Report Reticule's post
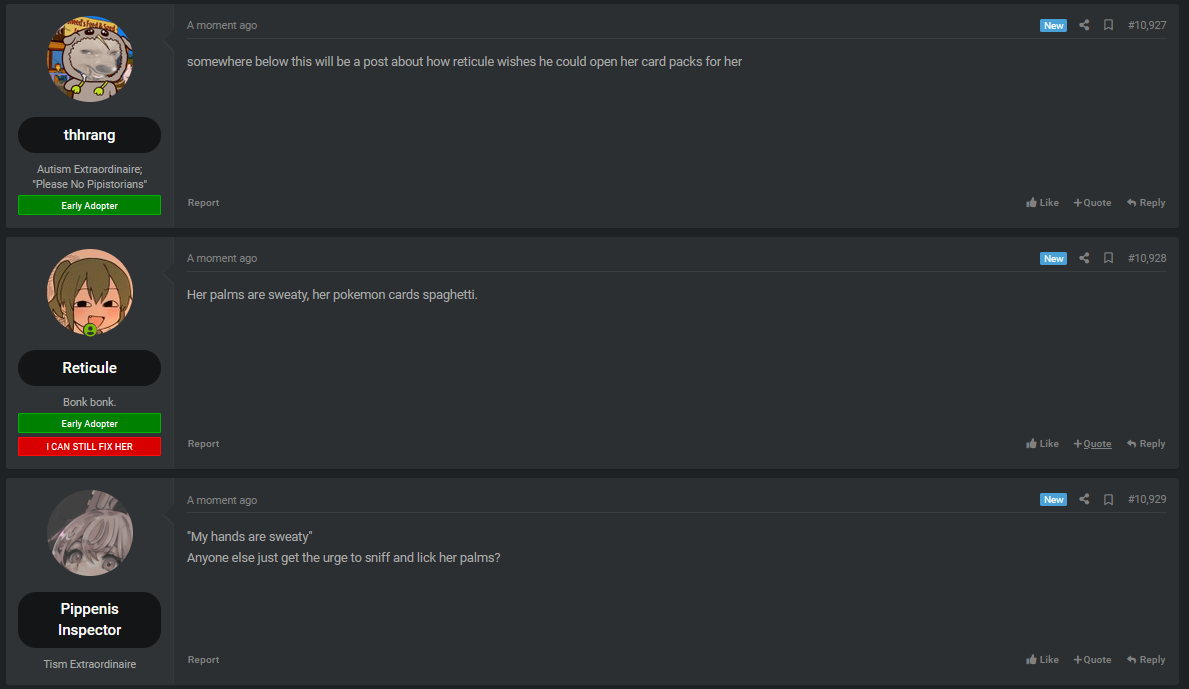The image size is (1189, 689). pyautogui.click(x=203, y=443)
